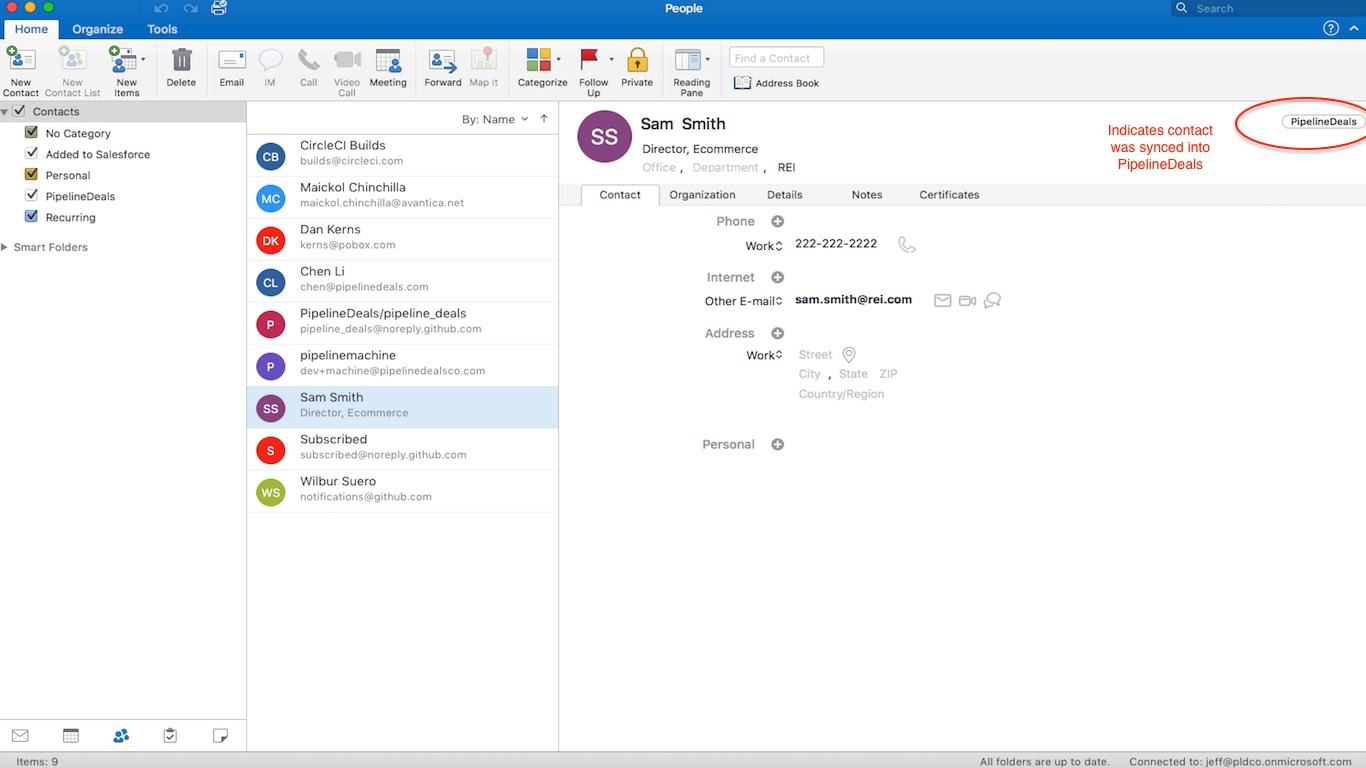Open the Tools ribbon tab
Screen dimensions: 1366x768
pyautogui.click(x=162, y=29)
